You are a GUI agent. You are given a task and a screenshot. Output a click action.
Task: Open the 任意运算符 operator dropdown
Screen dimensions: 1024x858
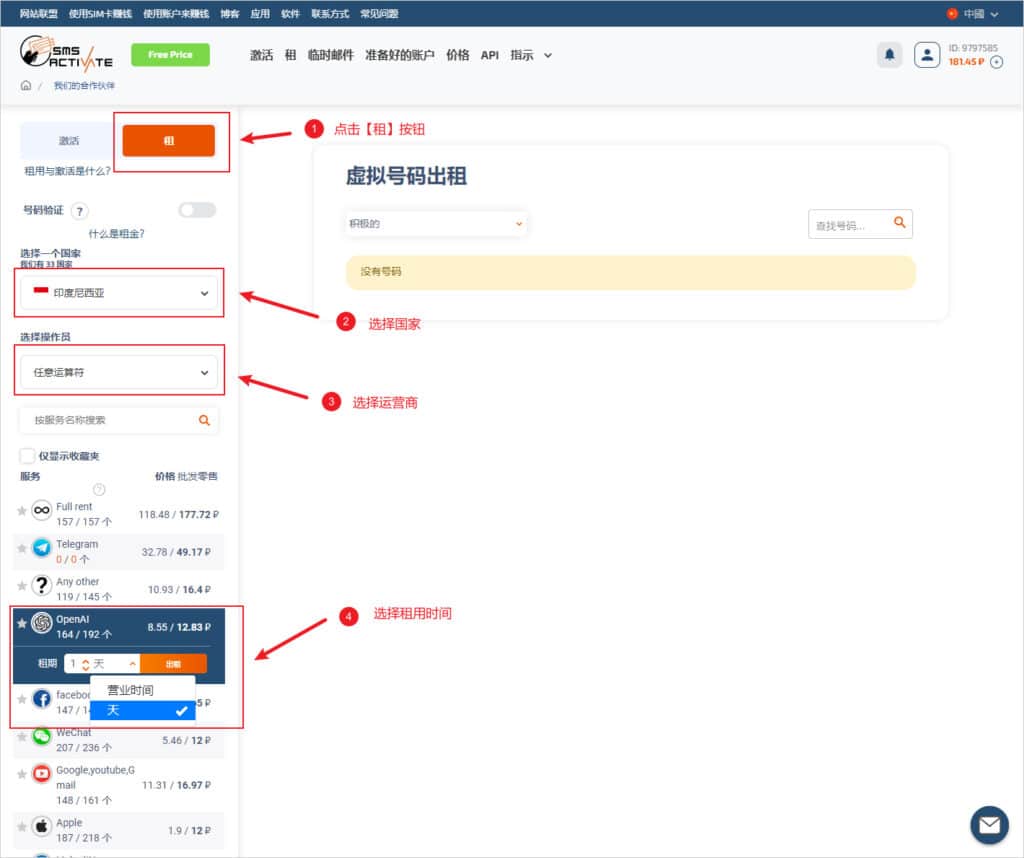[x=119, y=373]
